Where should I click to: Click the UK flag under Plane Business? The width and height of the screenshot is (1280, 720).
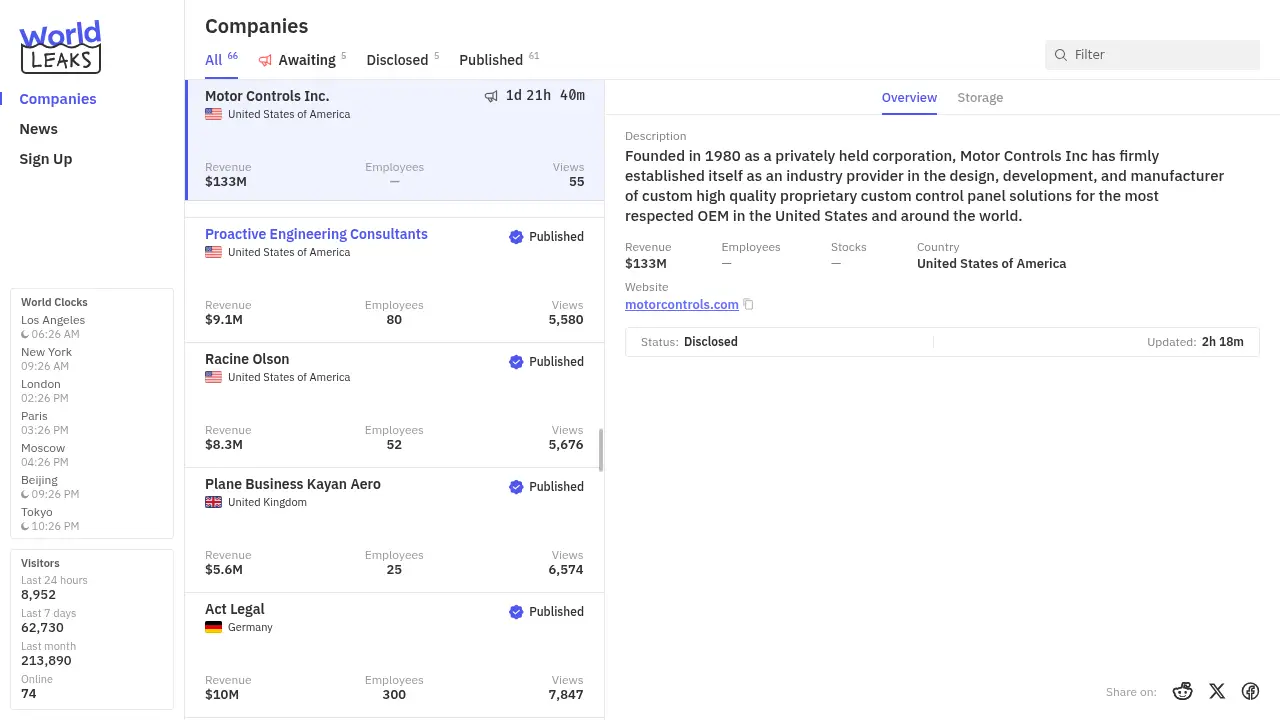tap(213, 502)
